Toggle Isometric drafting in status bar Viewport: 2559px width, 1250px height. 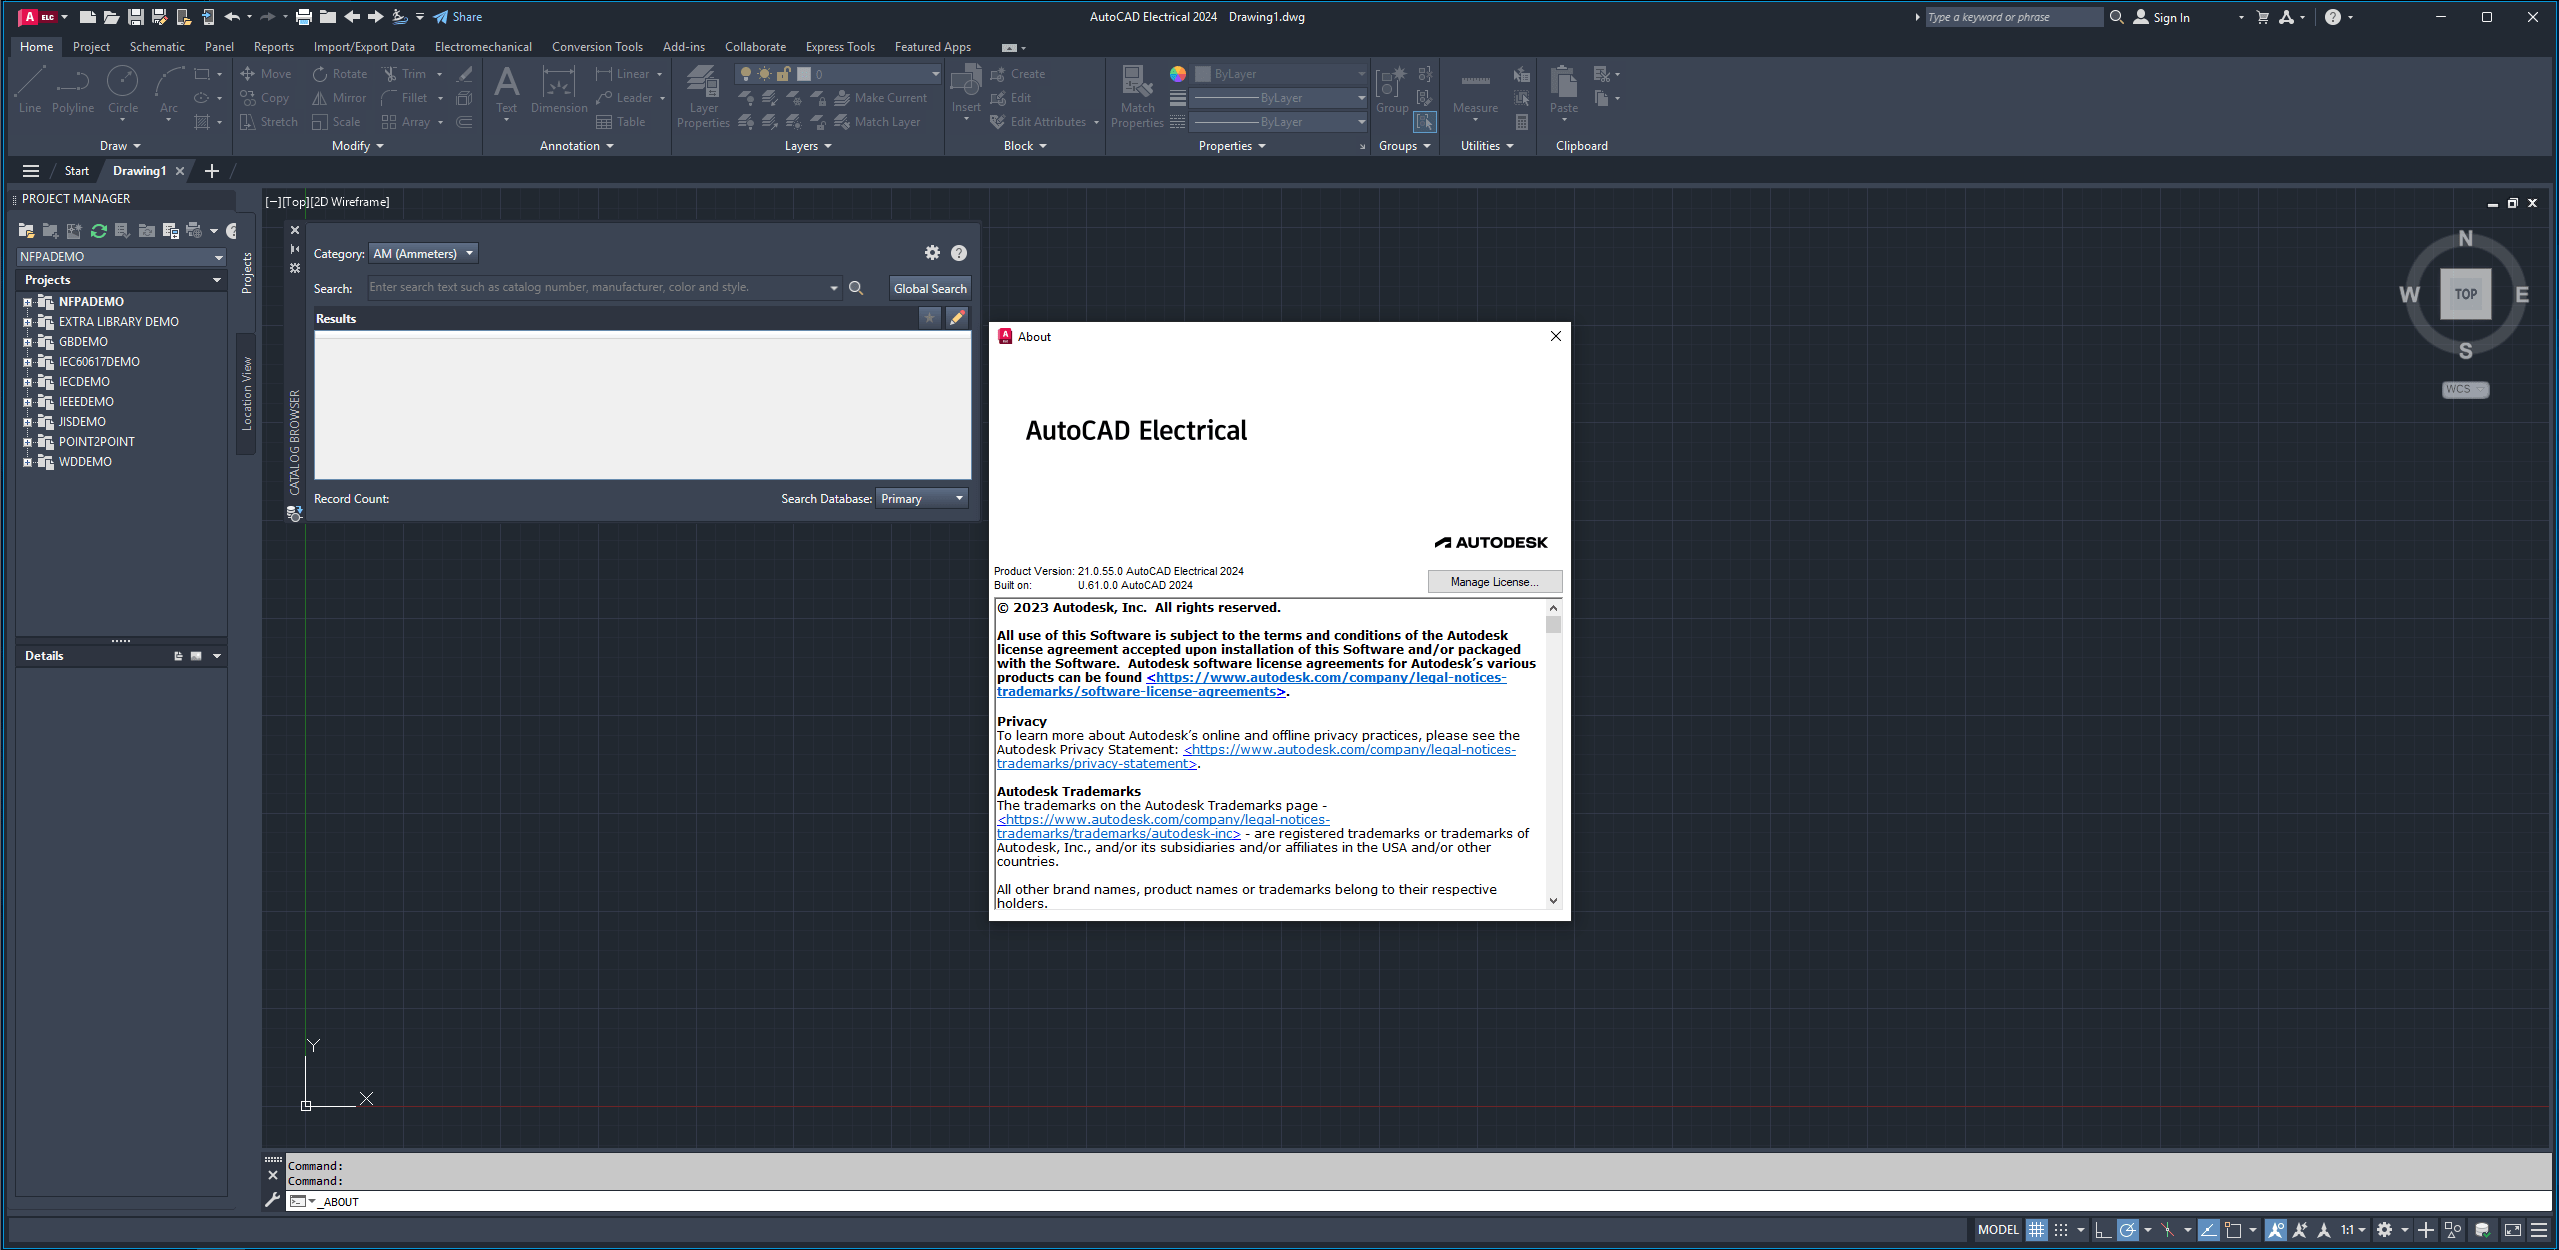pos(2167,1230)
